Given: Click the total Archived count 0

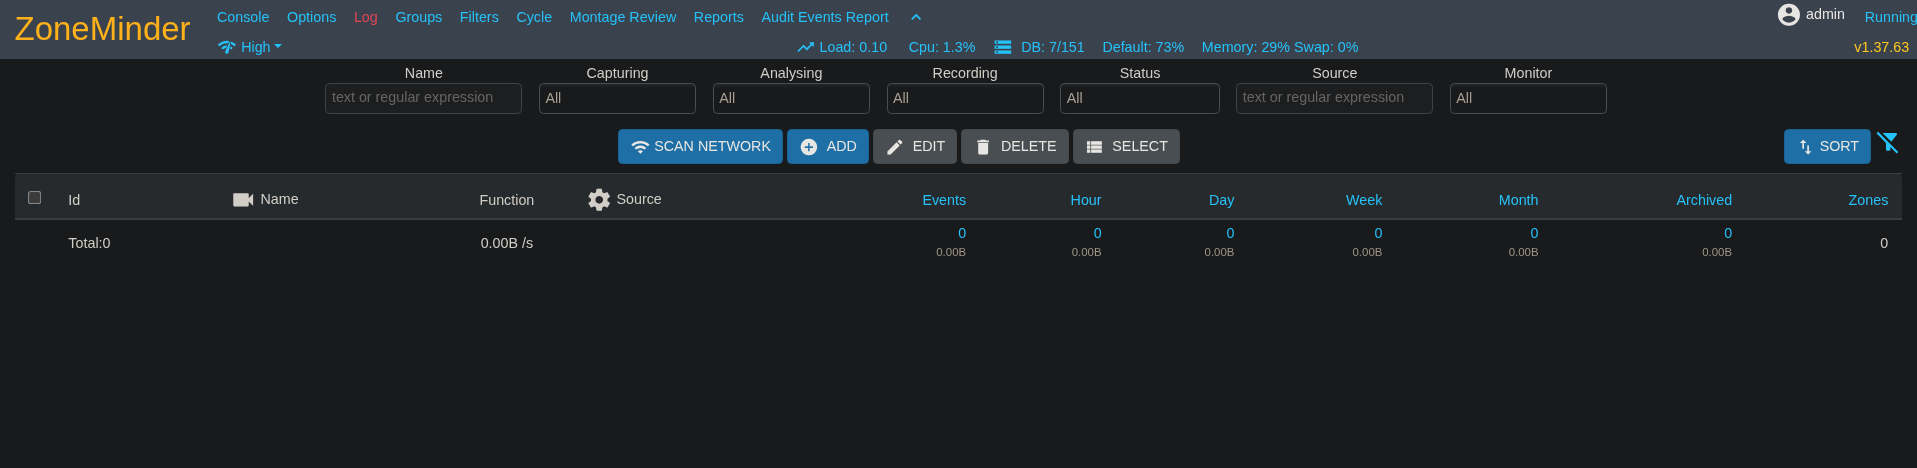Looking at the screenshot, I should (1728, 233).
